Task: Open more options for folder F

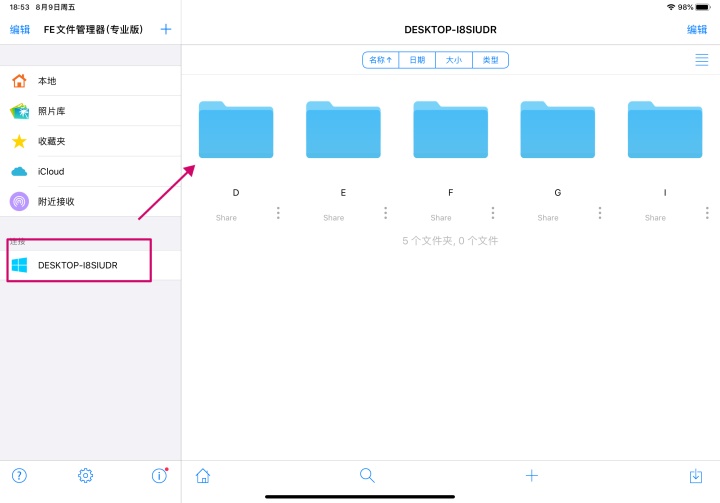Action: point(493,213)
